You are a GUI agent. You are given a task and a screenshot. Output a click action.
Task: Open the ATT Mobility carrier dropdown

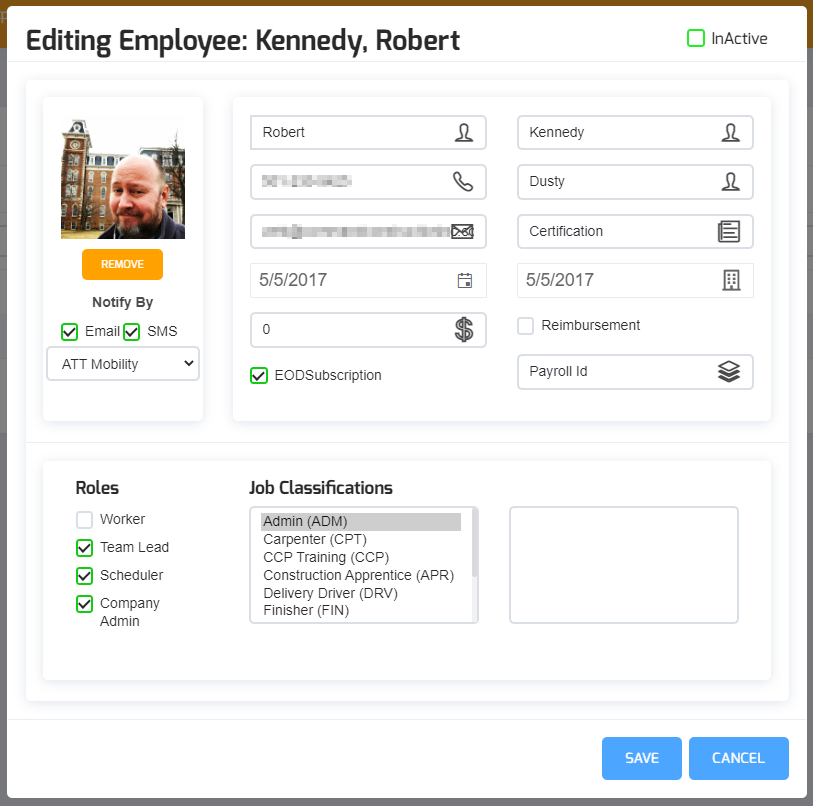pyautogui.click(x=123, y=364)
